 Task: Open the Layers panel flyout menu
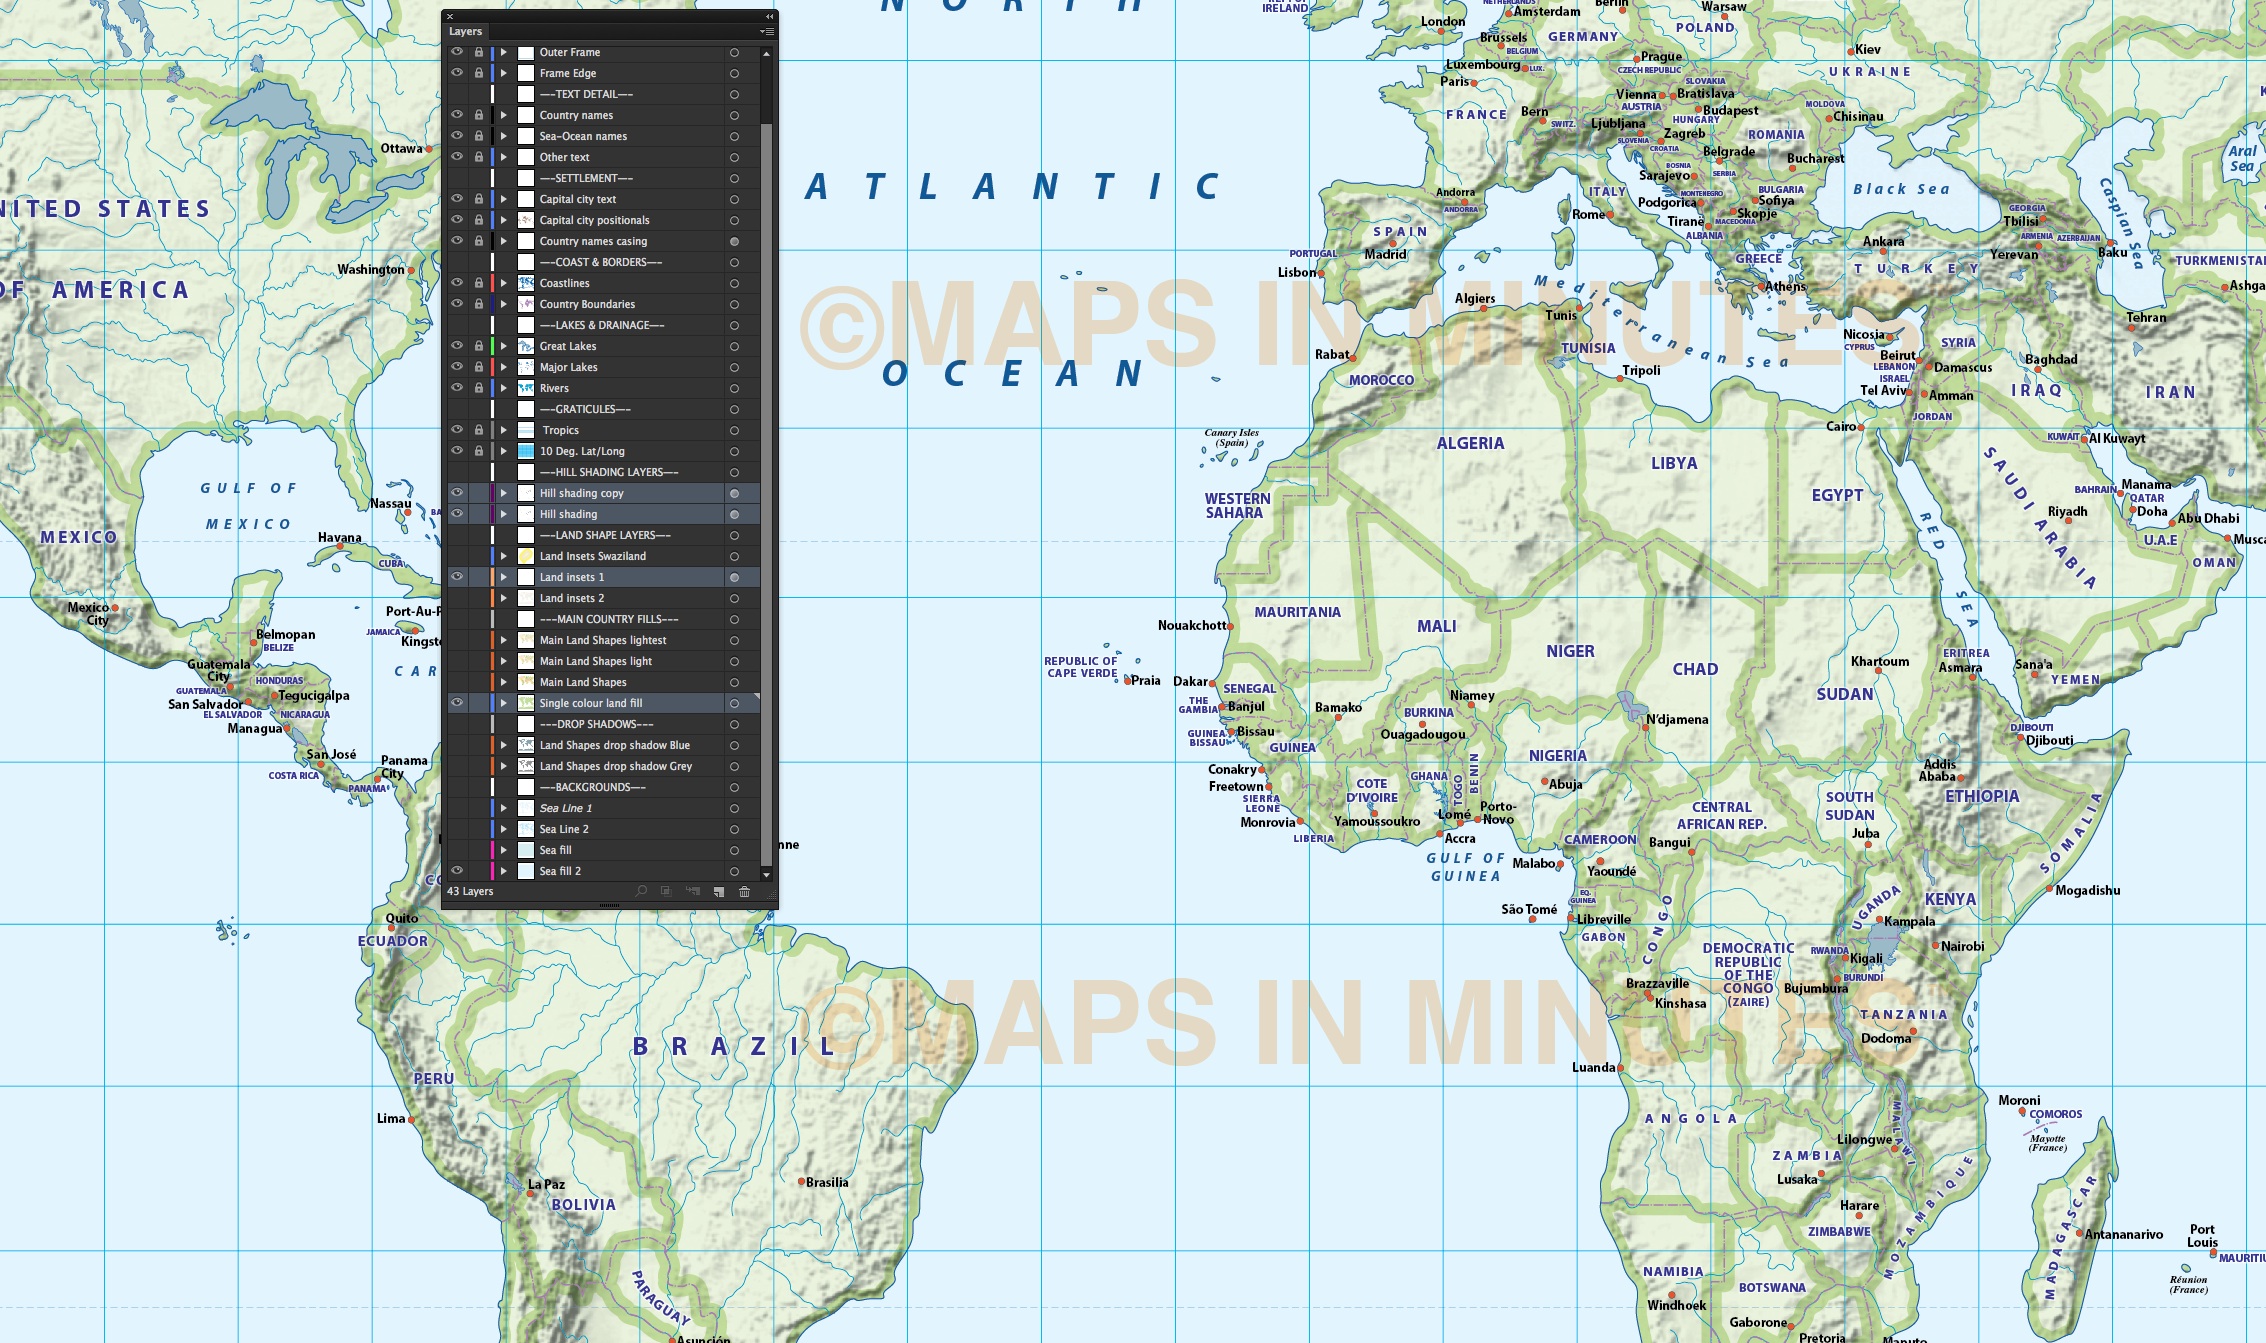click(768, 31)
